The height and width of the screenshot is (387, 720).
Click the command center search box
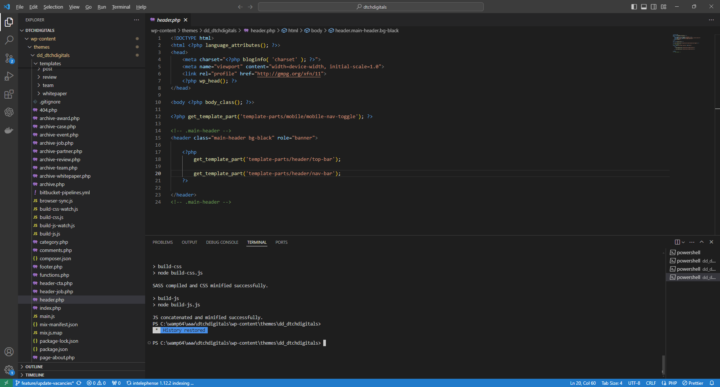371,7
